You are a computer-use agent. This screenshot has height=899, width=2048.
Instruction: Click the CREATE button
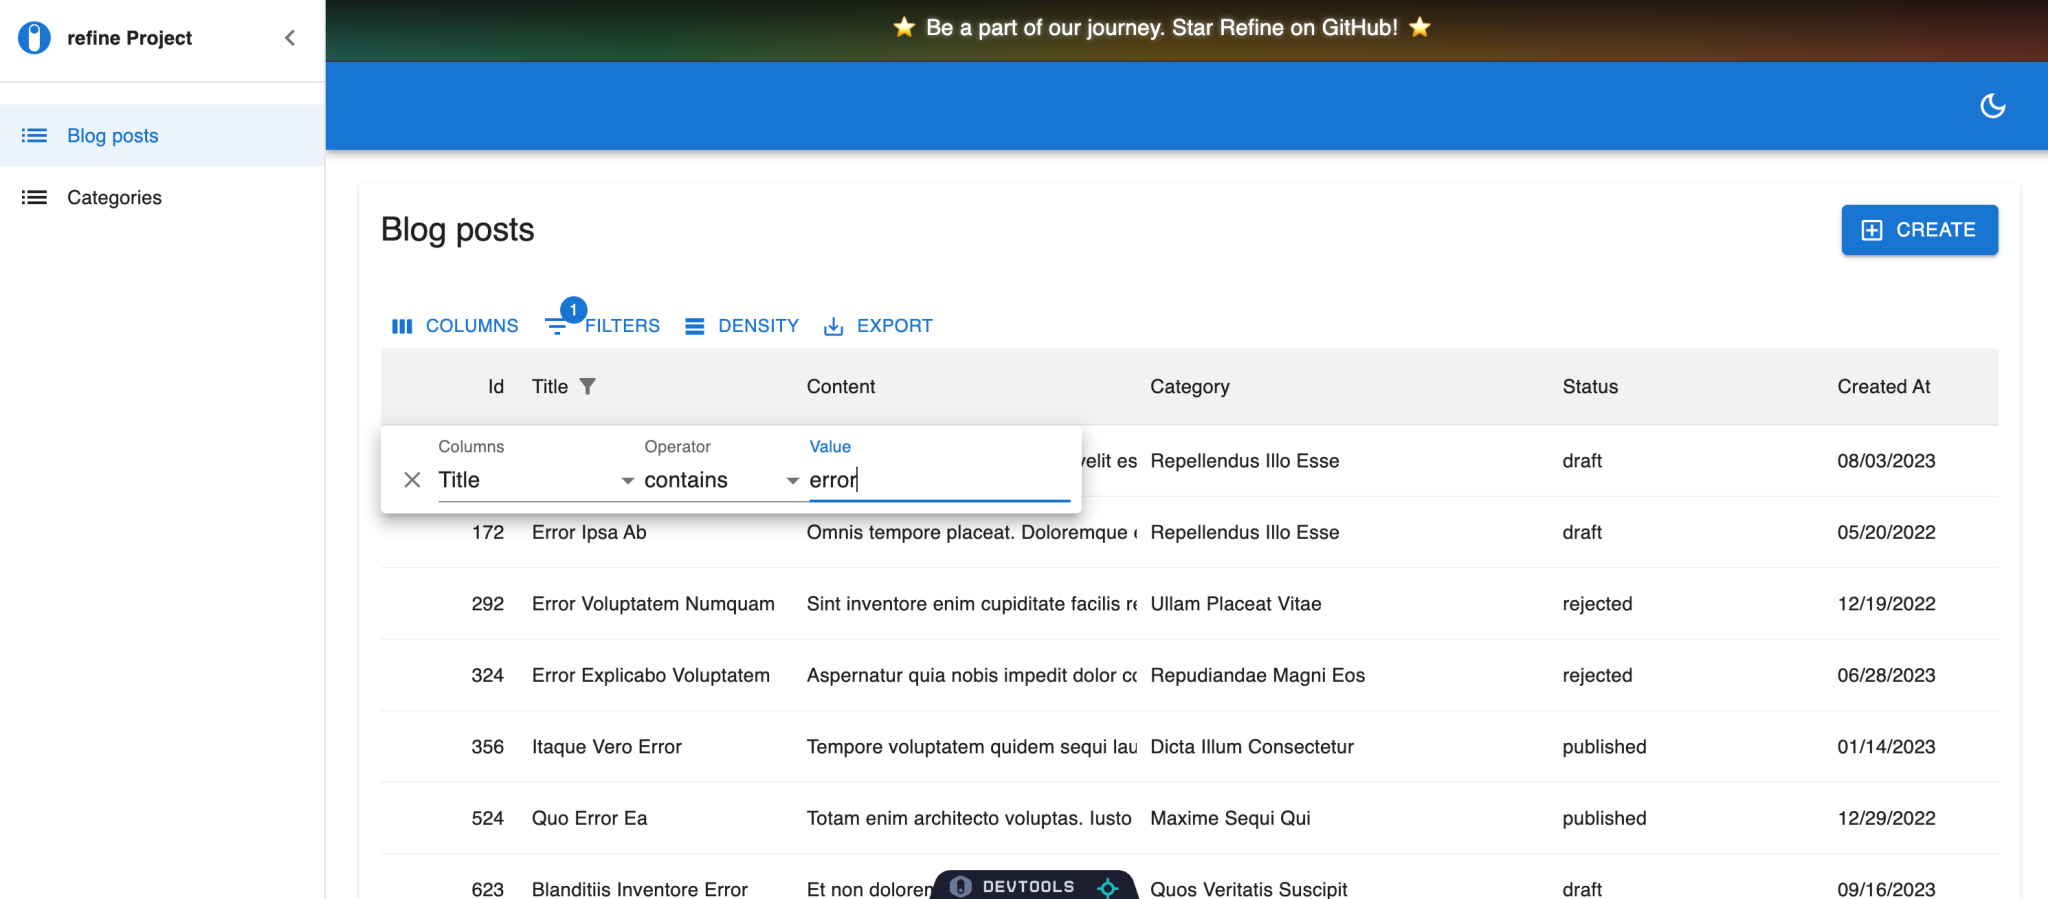(1919, 230)
